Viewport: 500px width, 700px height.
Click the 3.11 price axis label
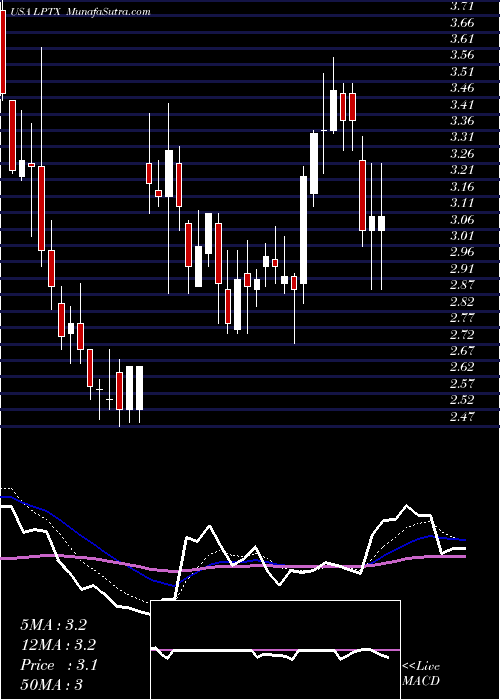(462, 204)
